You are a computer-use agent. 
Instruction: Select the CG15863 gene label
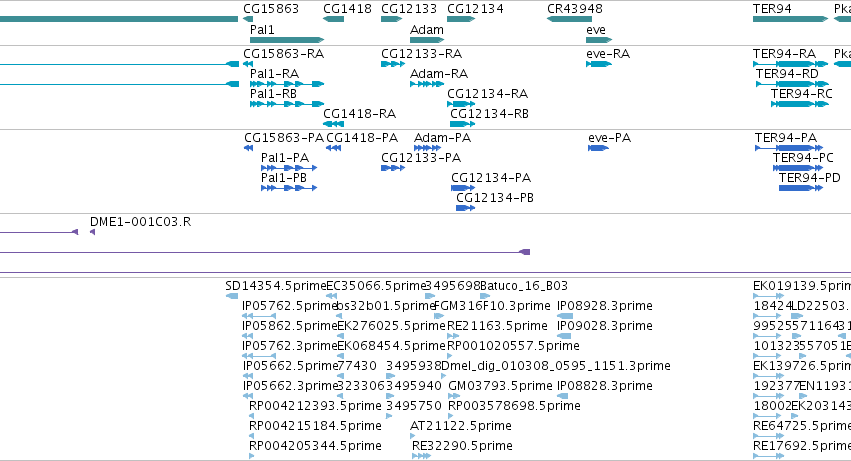pos(271,9)
